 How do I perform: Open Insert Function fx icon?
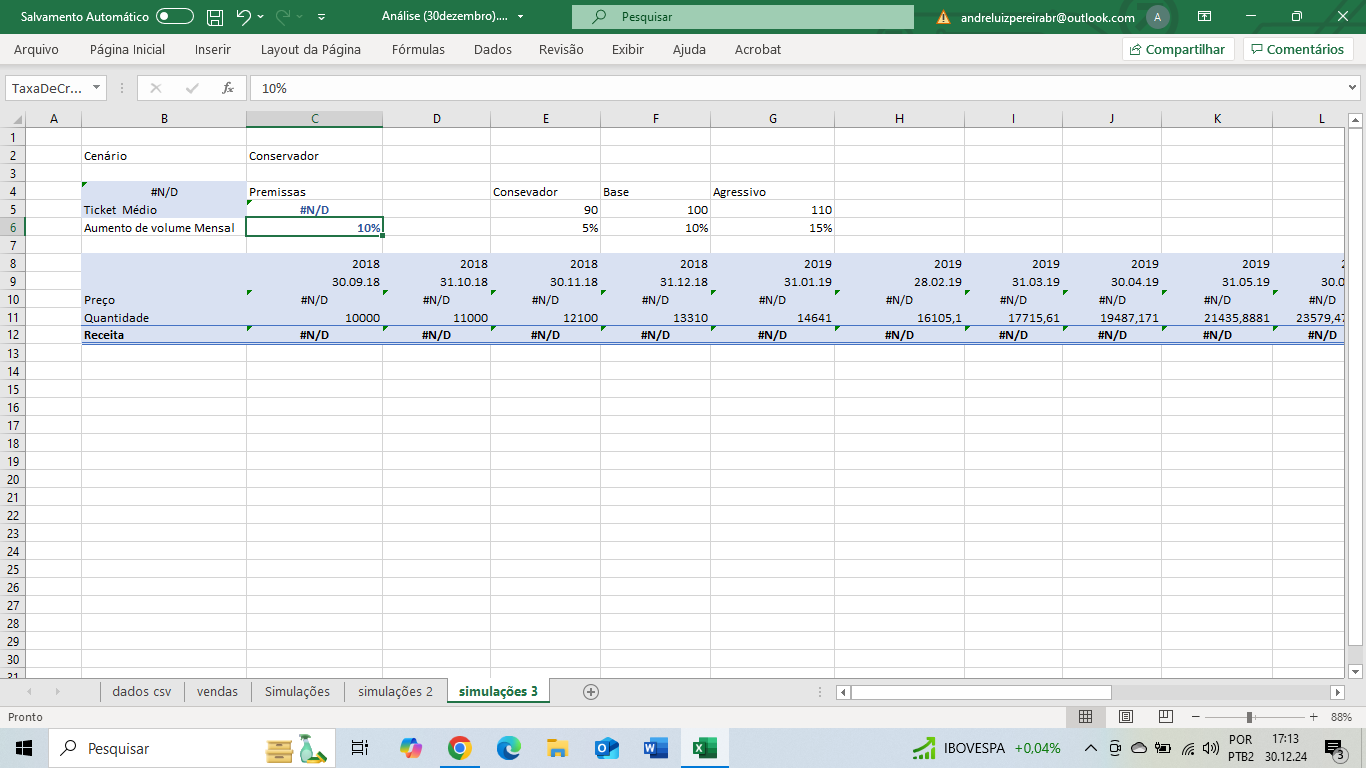(228, 88)
